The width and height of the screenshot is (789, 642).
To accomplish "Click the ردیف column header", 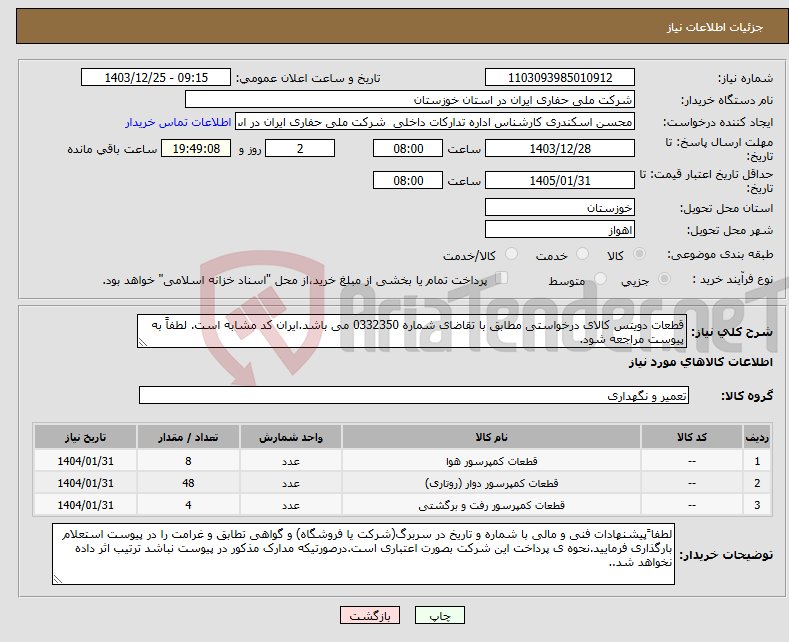I will coord(757,437).
